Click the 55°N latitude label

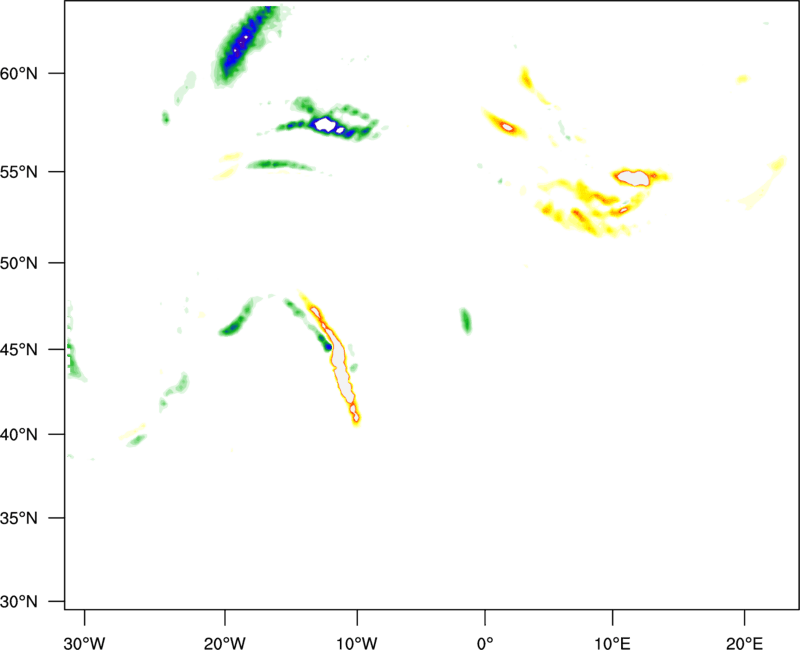pyautogui.click(x=36, y=171)
